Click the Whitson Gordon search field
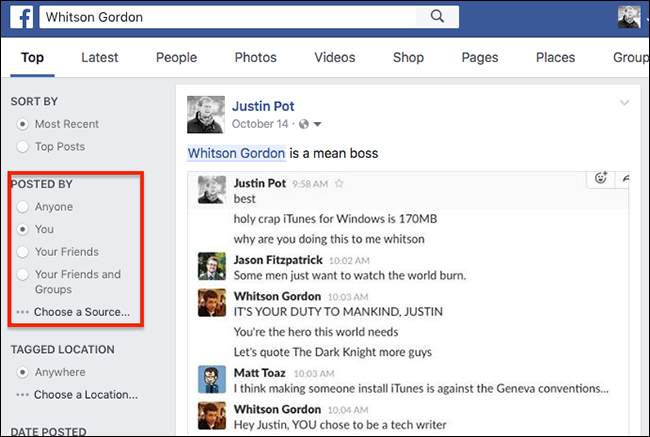The width and height of the screenshot is (650, 437). click(x=228, y=17)
